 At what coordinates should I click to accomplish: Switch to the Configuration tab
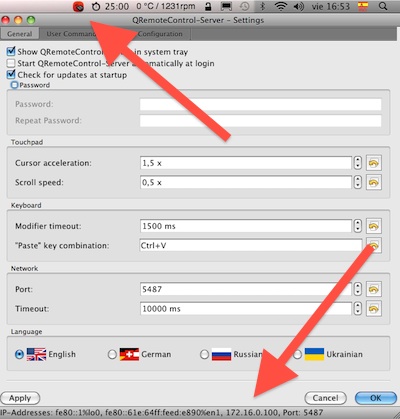pyautogui.click(x=160, y=34)
